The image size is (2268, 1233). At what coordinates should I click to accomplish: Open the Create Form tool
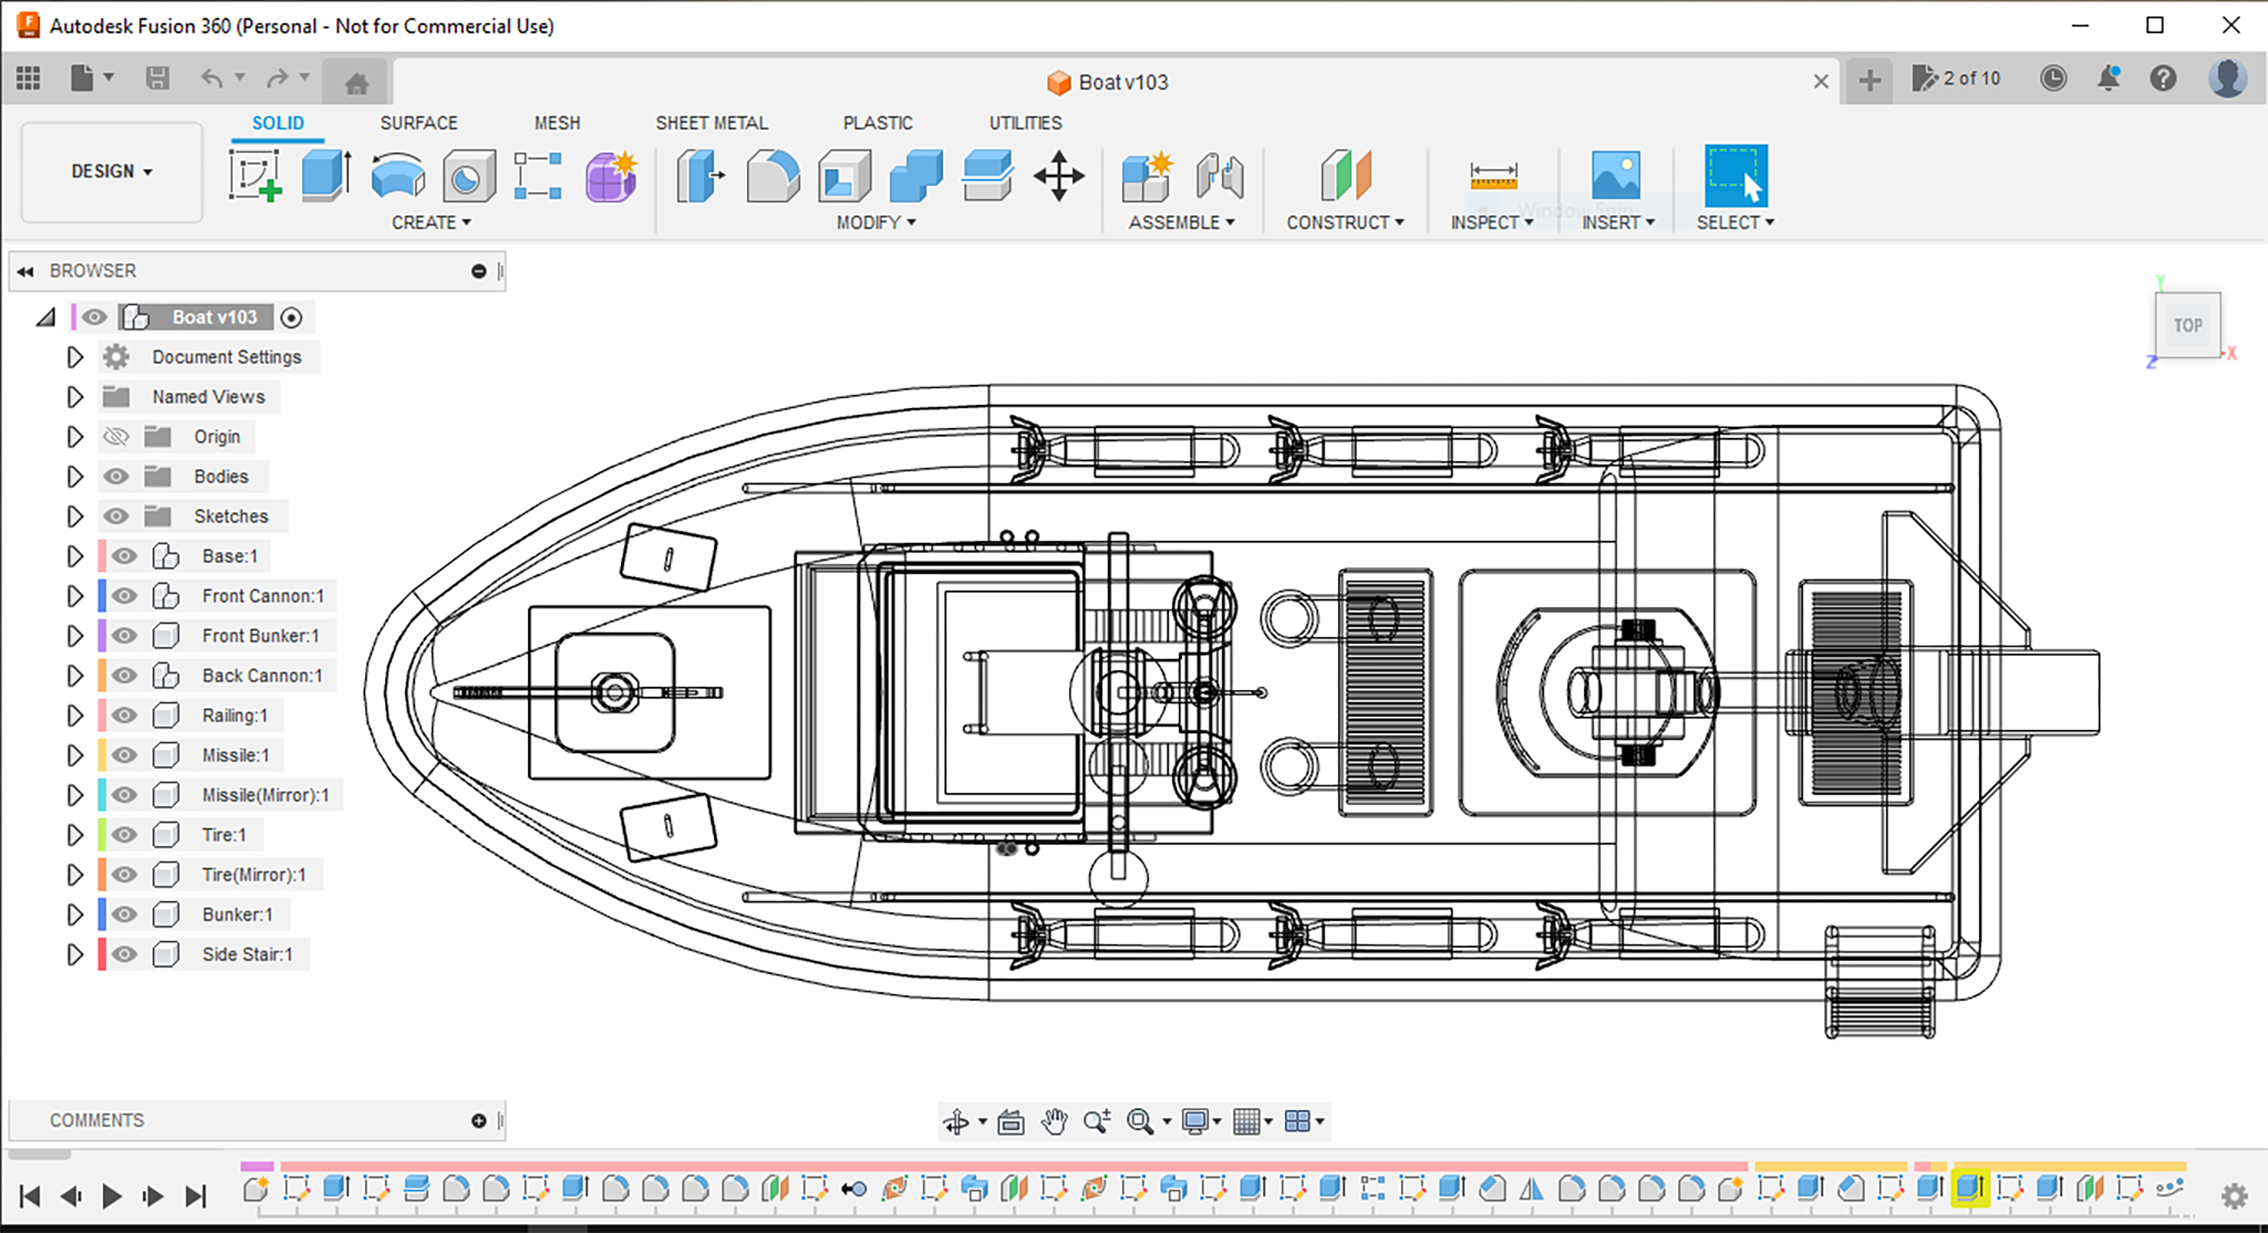pos(611,176)
